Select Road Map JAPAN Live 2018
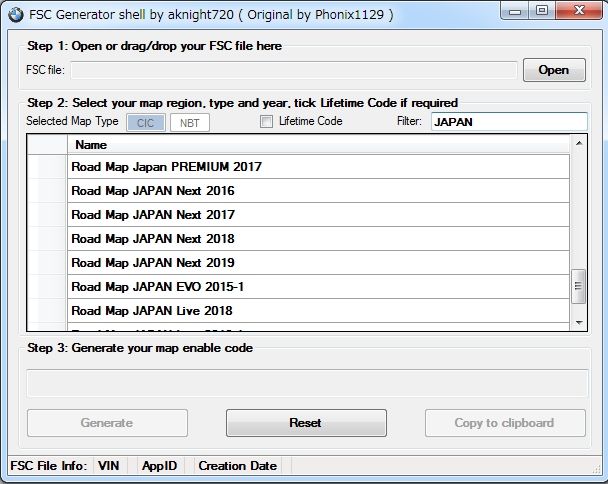 (x=318, y=311)
